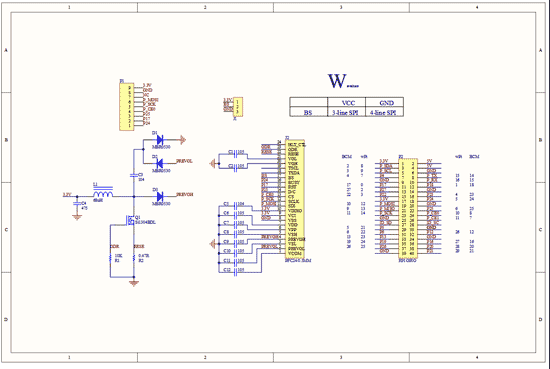Select the diode connected to PREVGH net
550x369 pixels.
click(160, 196)
